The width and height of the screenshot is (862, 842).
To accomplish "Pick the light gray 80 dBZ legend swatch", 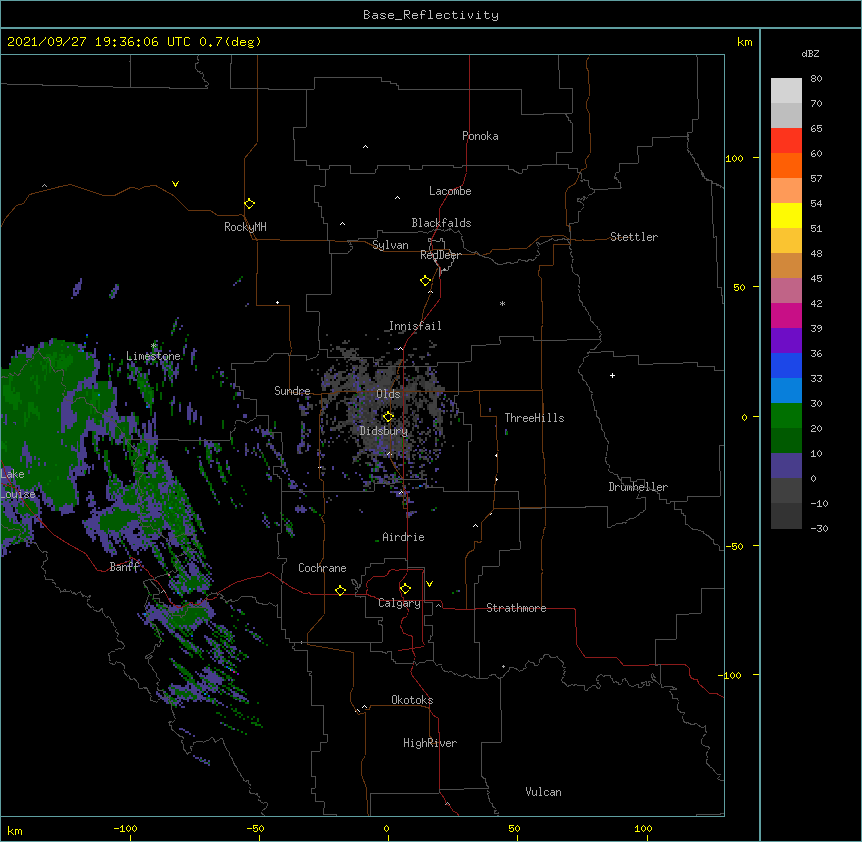I will pyautogui.click(x=786, y=91).
